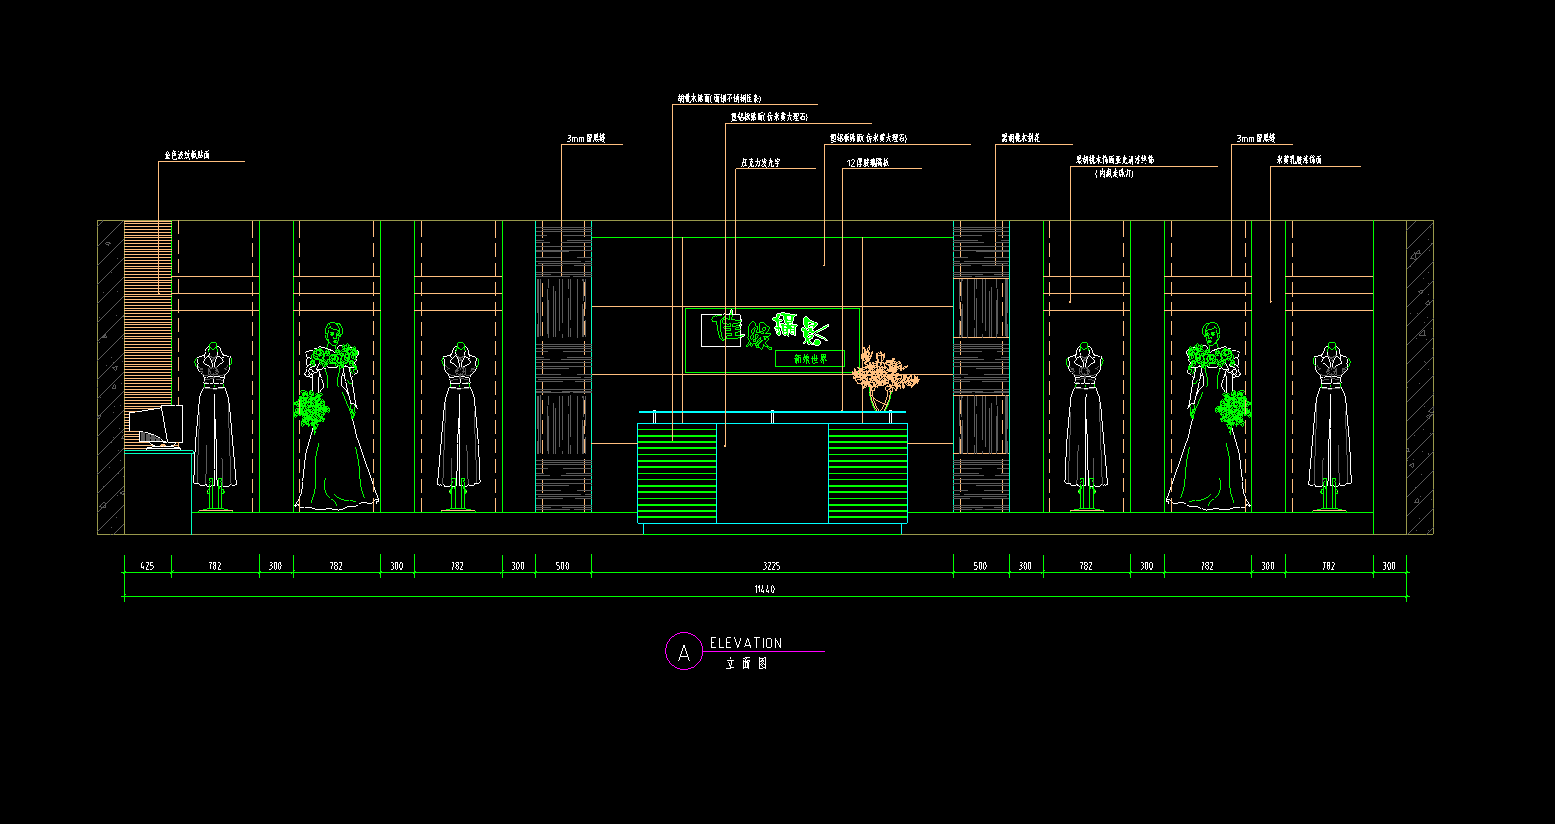Click the "12" glass partition annotation label

click(868, 163)
